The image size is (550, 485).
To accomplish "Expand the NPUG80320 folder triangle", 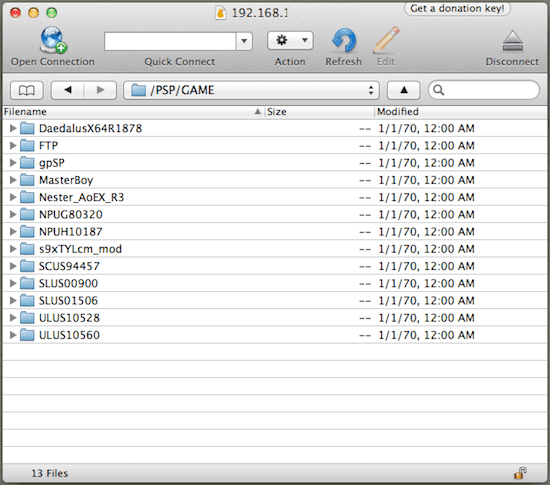I will tap(13, 214).
